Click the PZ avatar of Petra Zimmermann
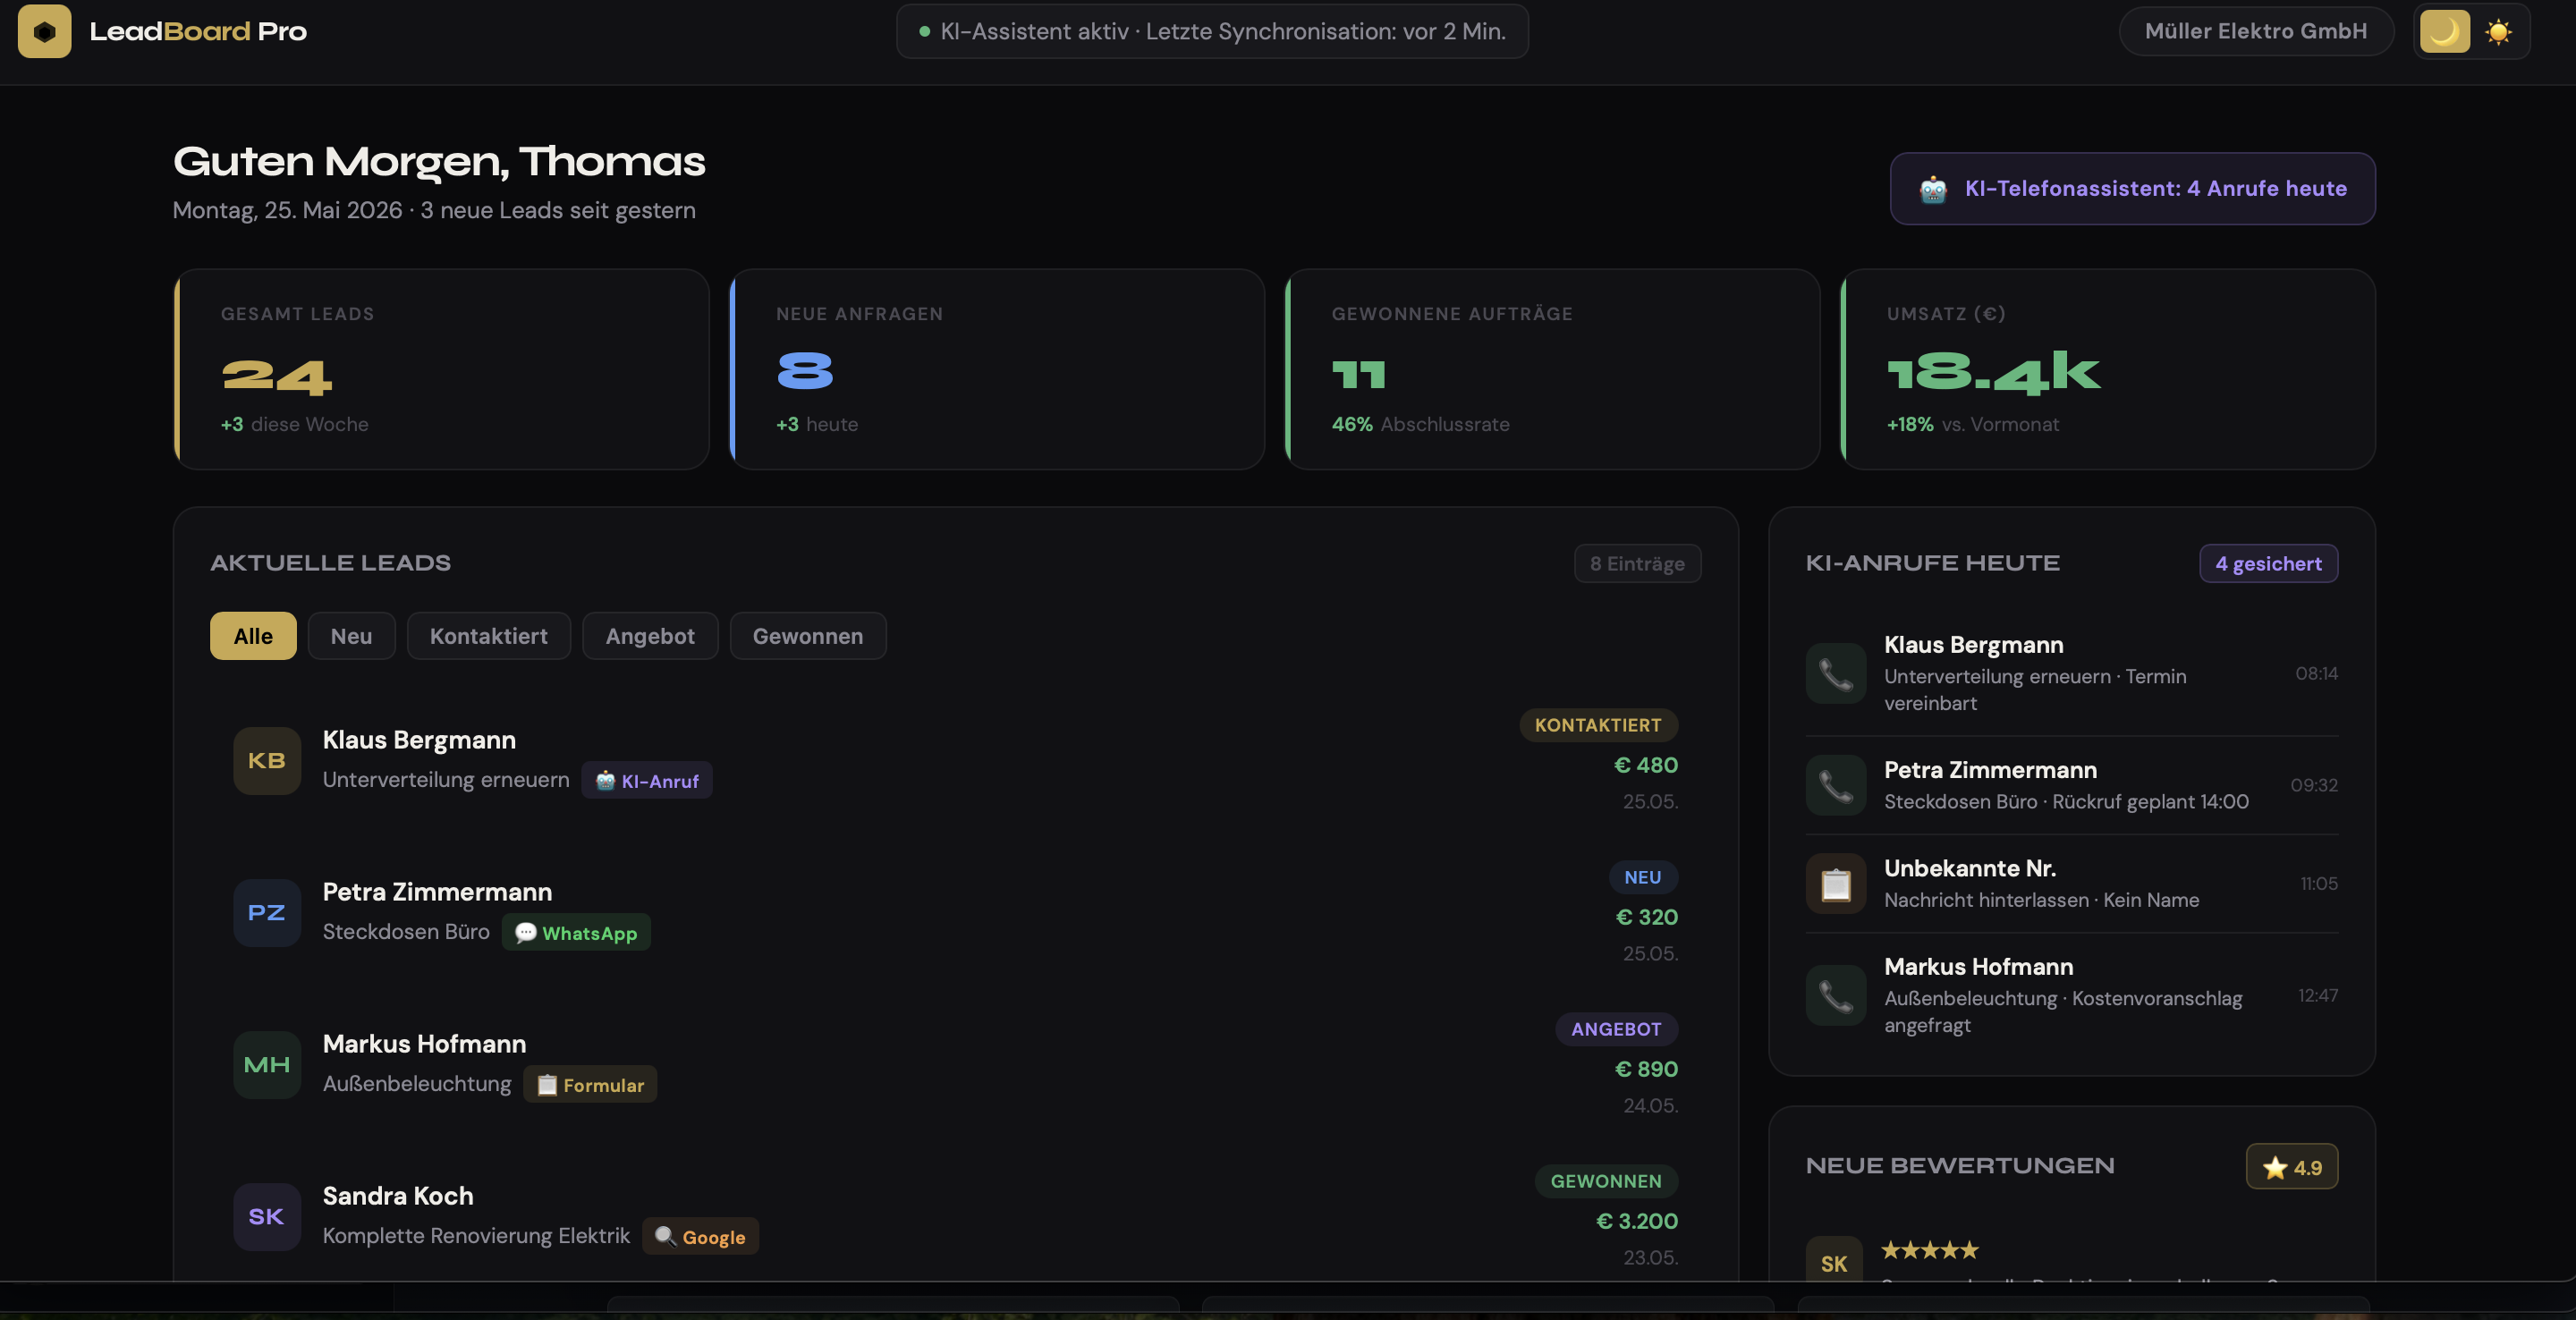Screen dimensions: 2576x1320 click(267, 913)
